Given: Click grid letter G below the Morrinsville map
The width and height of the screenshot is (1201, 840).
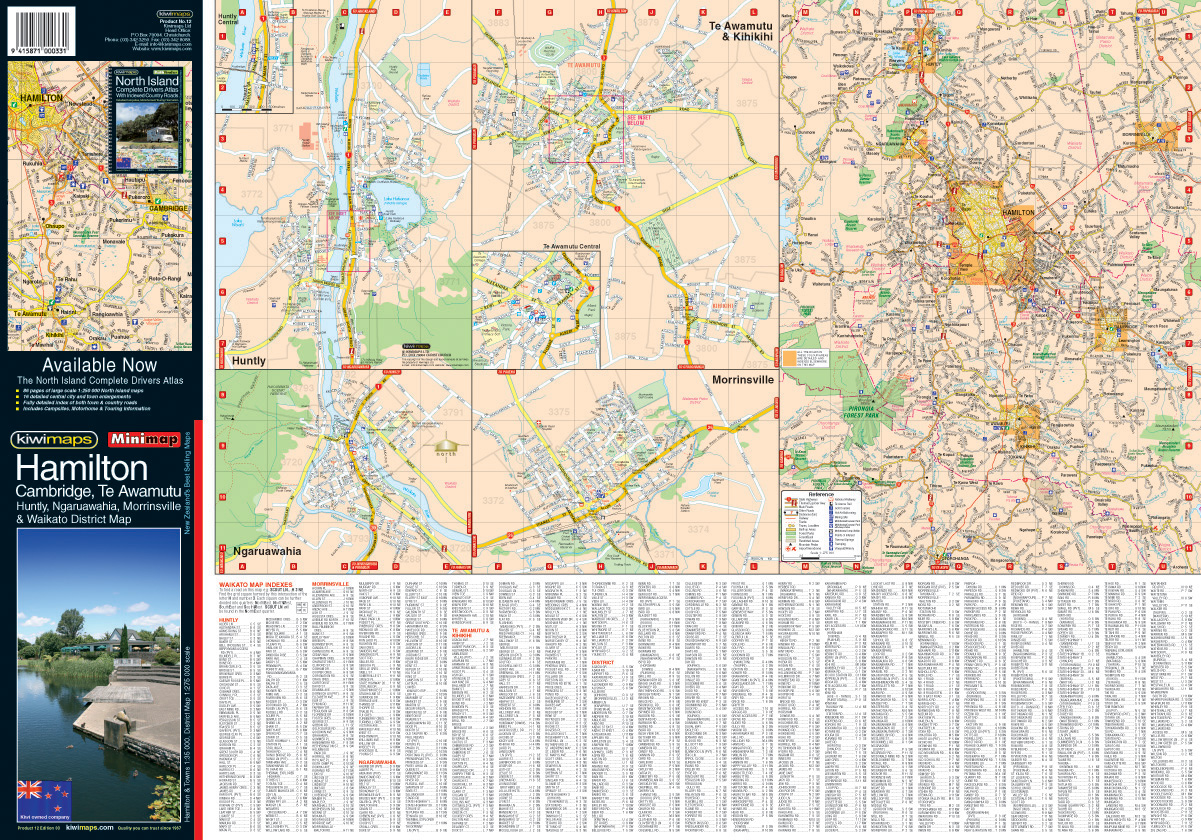Looking at the screenshot, I should [548, 566].
